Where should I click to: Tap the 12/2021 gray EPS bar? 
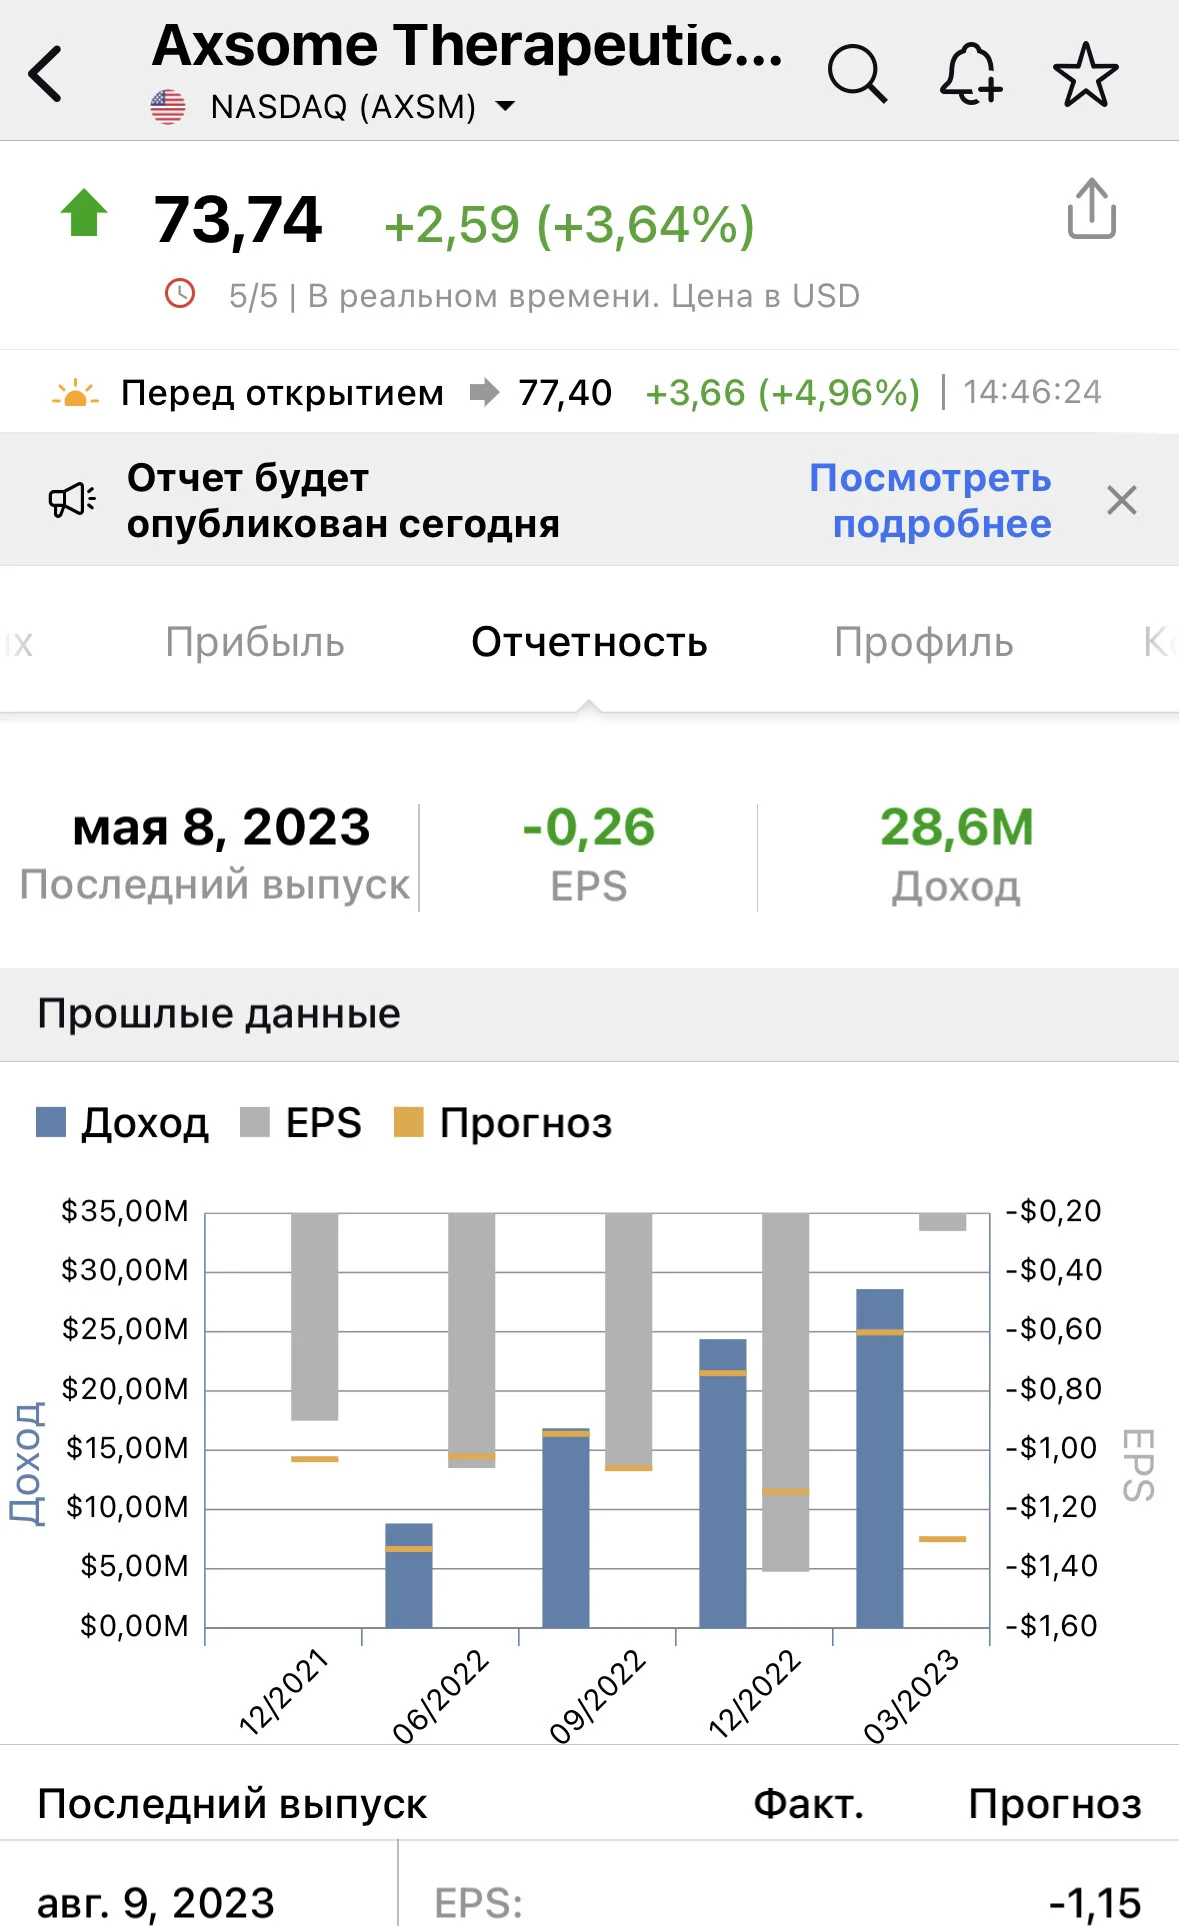click(x=315, y=1317)
